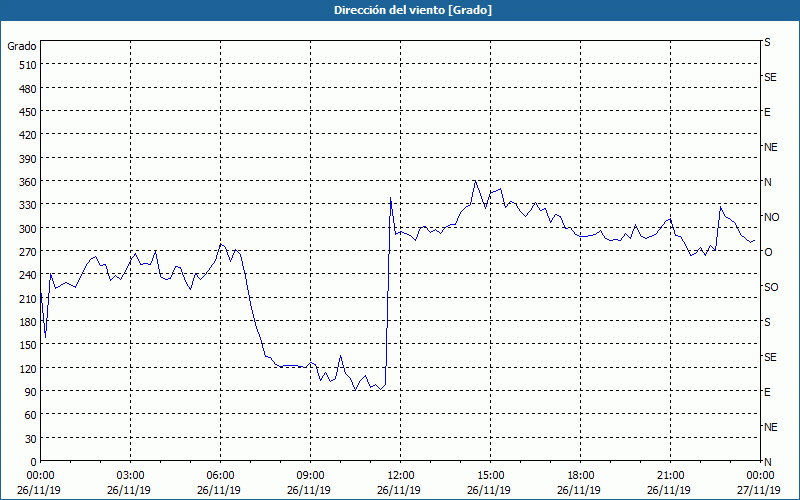Viewport: 800px width, 500px height.
Task: Pick the 330 tick label
Action: [x=28, y=205]
